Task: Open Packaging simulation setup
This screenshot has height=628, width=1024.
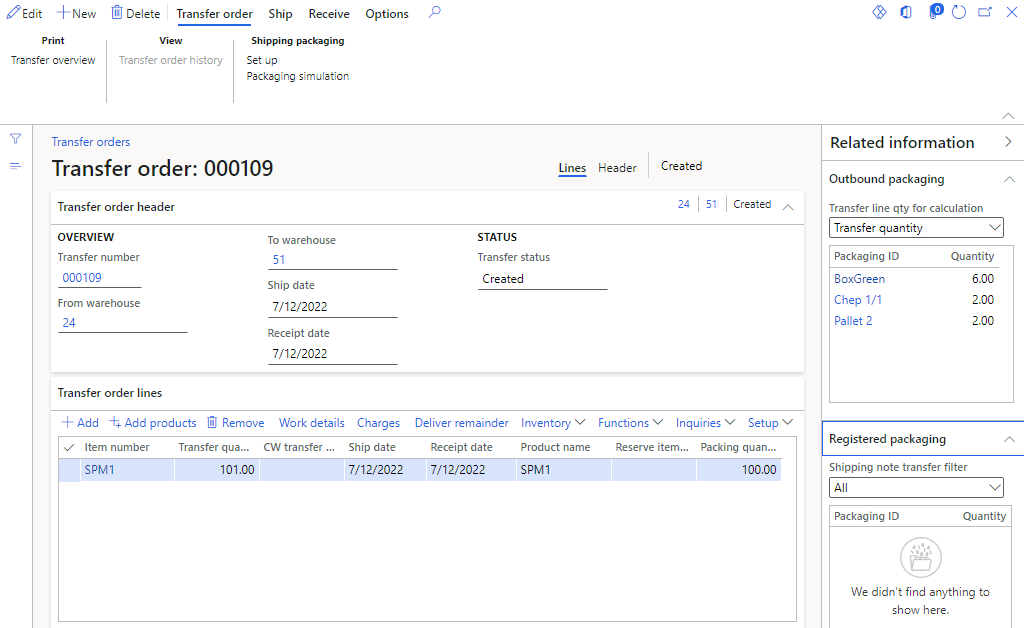Action: tap(297, 75)
